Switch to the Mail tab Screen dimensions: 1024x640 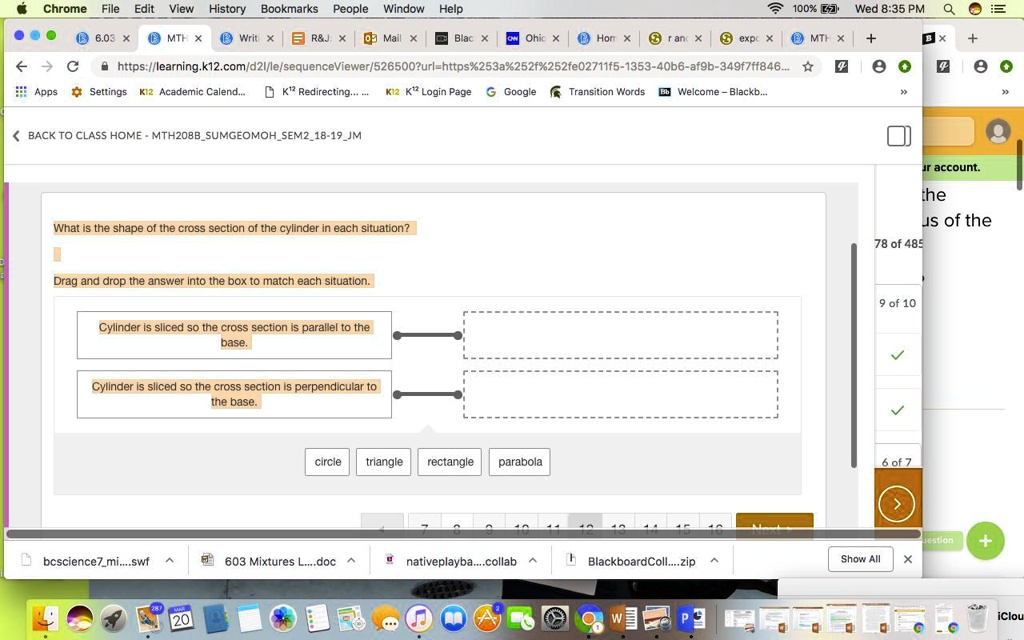(x=390, y=38)
